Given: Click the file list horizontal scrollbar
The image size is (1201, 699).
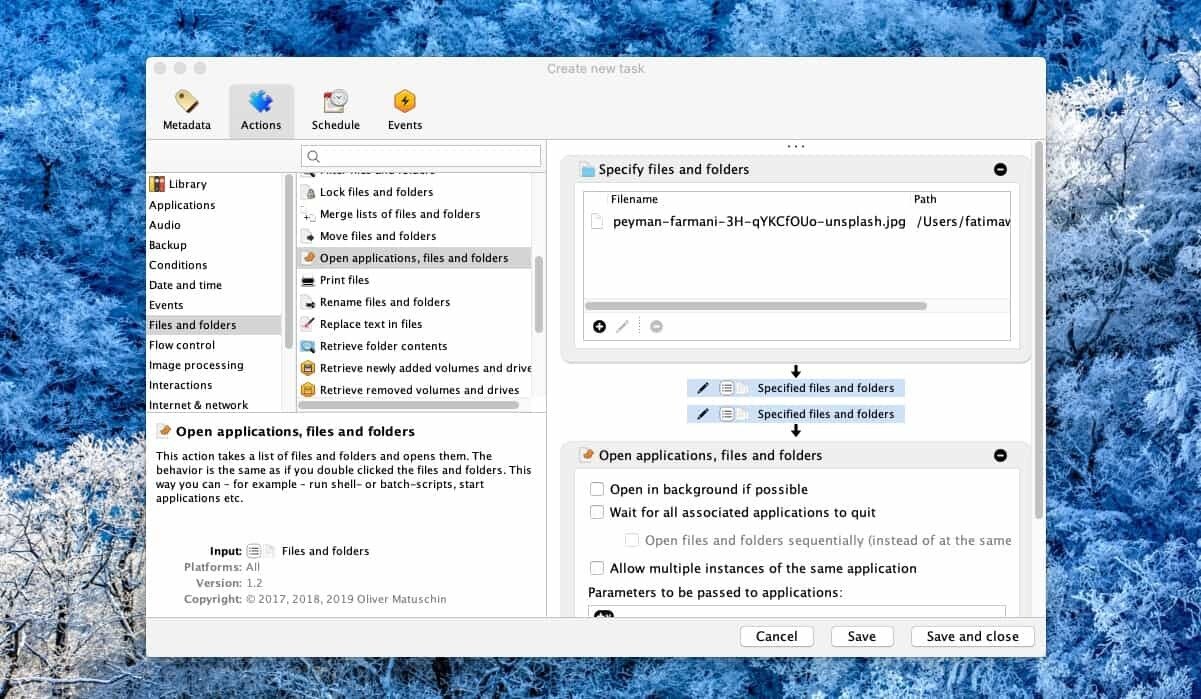Looking at the screenshot, I should click(755, 306).
